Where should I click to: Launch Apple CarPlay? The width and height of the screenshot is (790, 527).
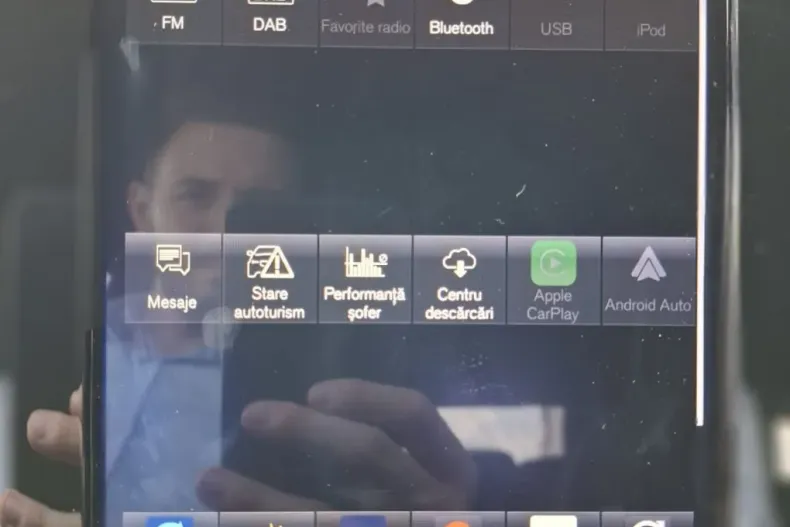click(x=554, y=281)
